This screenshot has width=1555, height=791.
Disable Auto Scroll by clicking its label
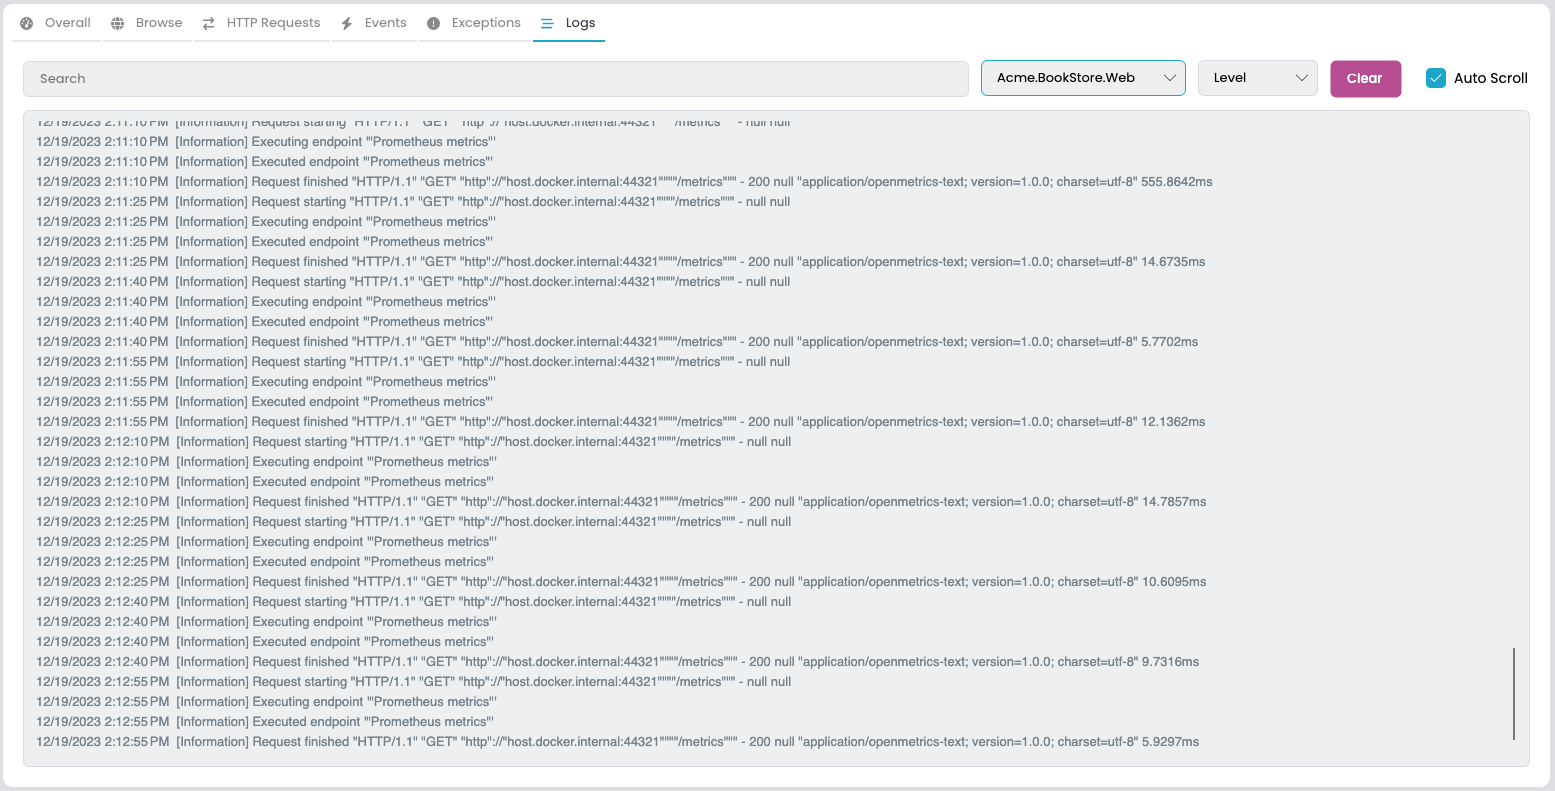click(x=1489, y=78)
